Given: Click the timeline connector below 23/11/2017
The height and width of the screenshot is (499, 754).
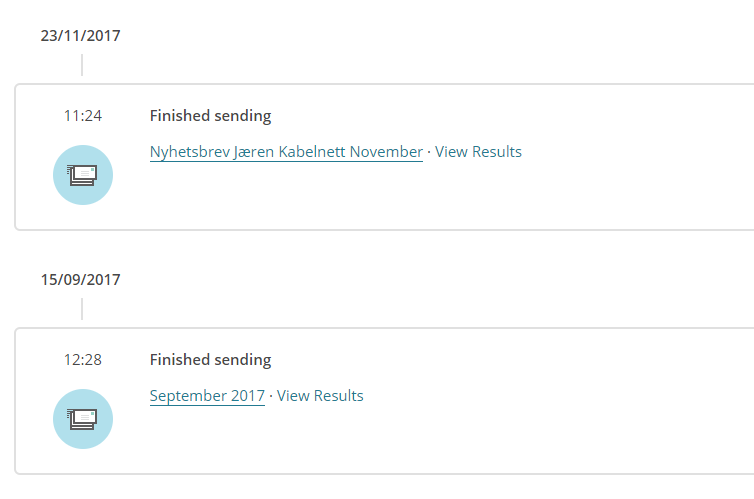Looking at the screenshot, I should point(82,65).
